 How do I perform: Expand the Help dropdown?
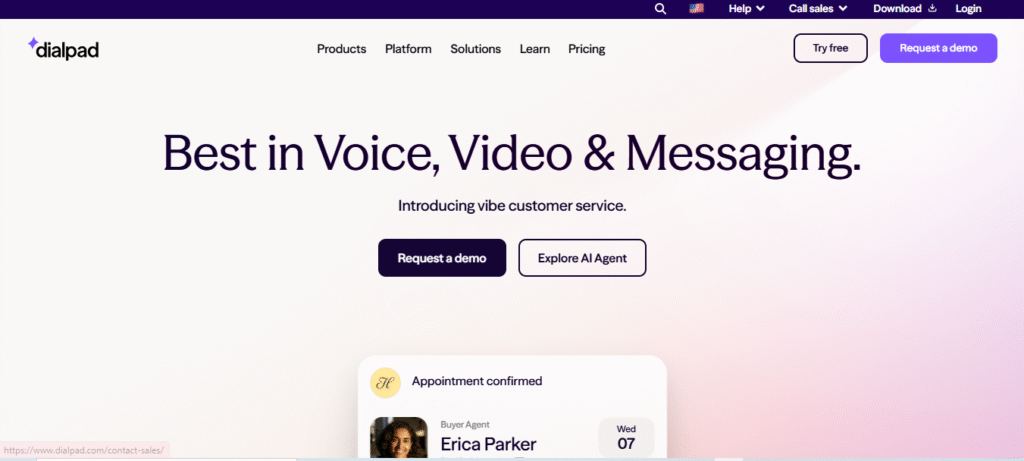click(746, 8)
